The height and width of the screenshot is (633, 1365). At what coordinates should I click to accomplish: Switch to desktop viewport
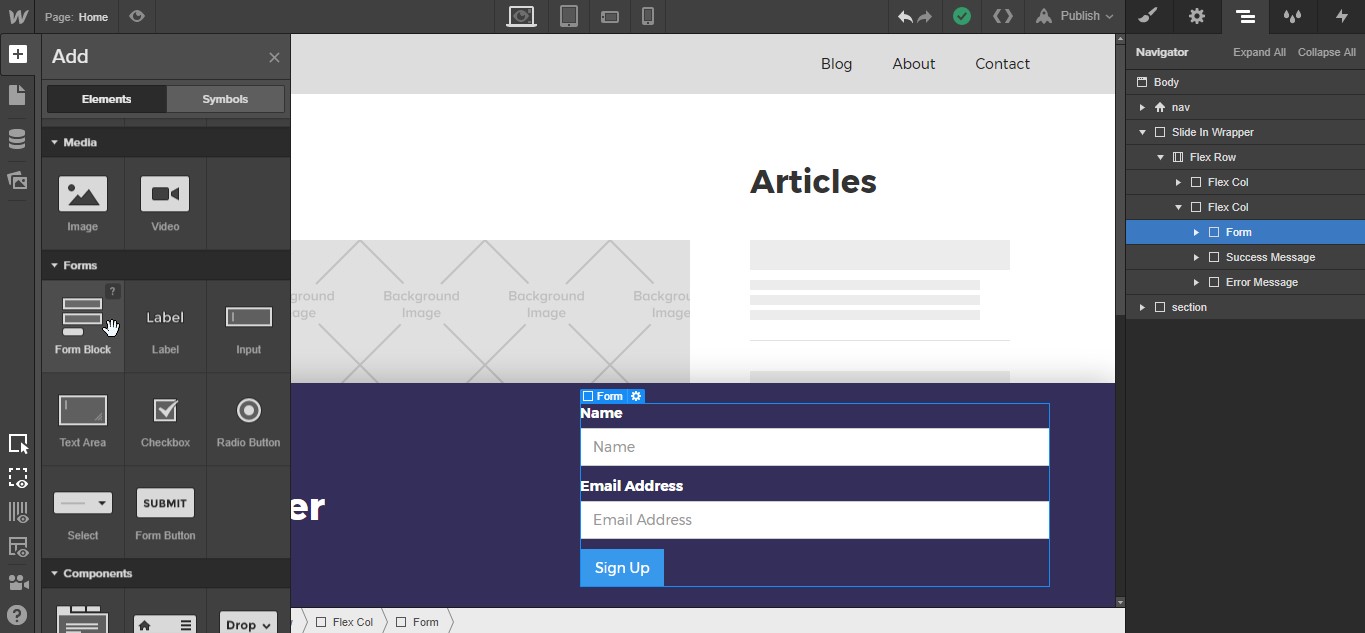tap(522, 16)
